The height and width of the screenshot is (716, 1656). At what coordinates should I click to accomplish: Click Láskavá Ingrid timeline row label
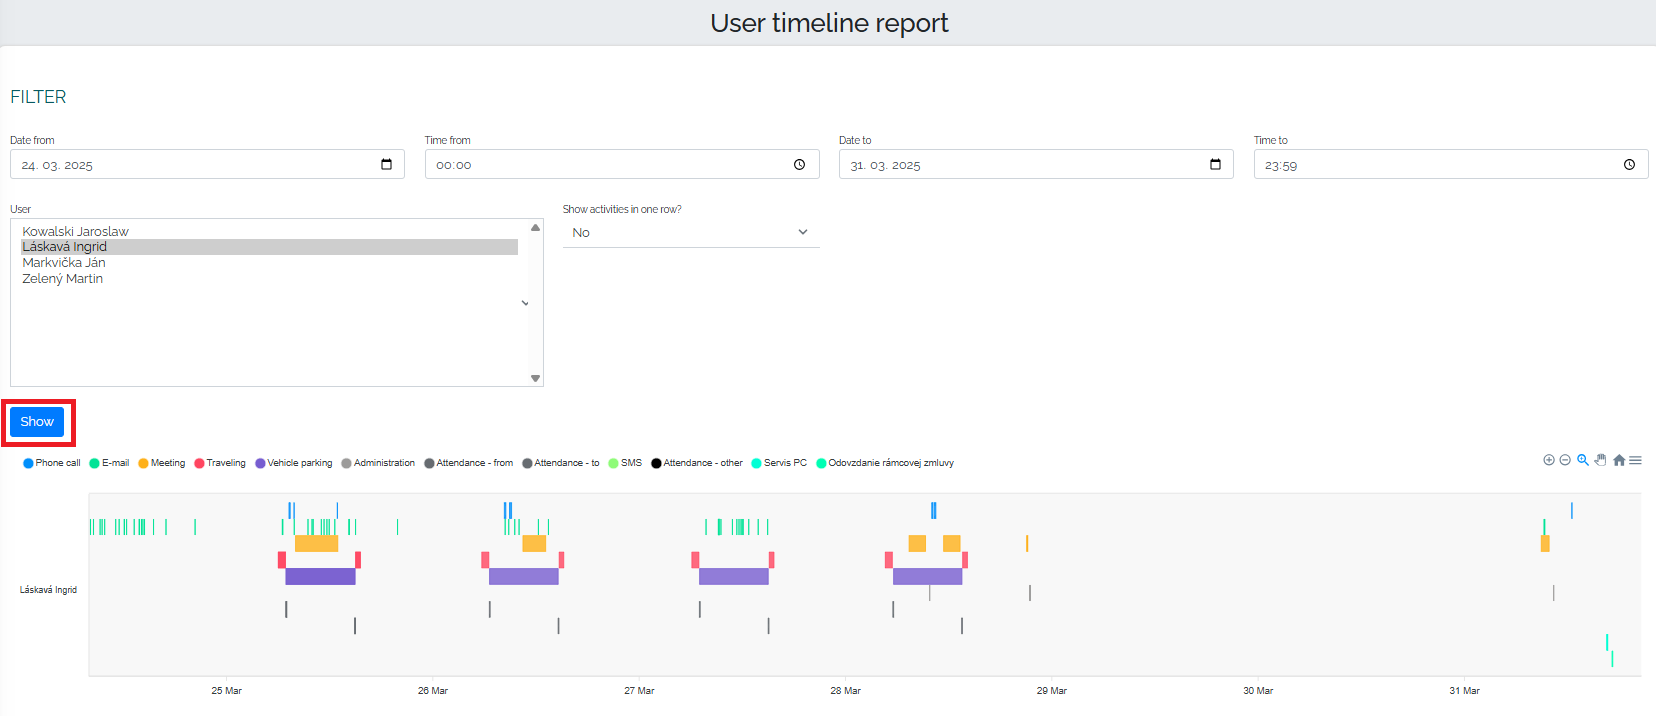(48, 590)
